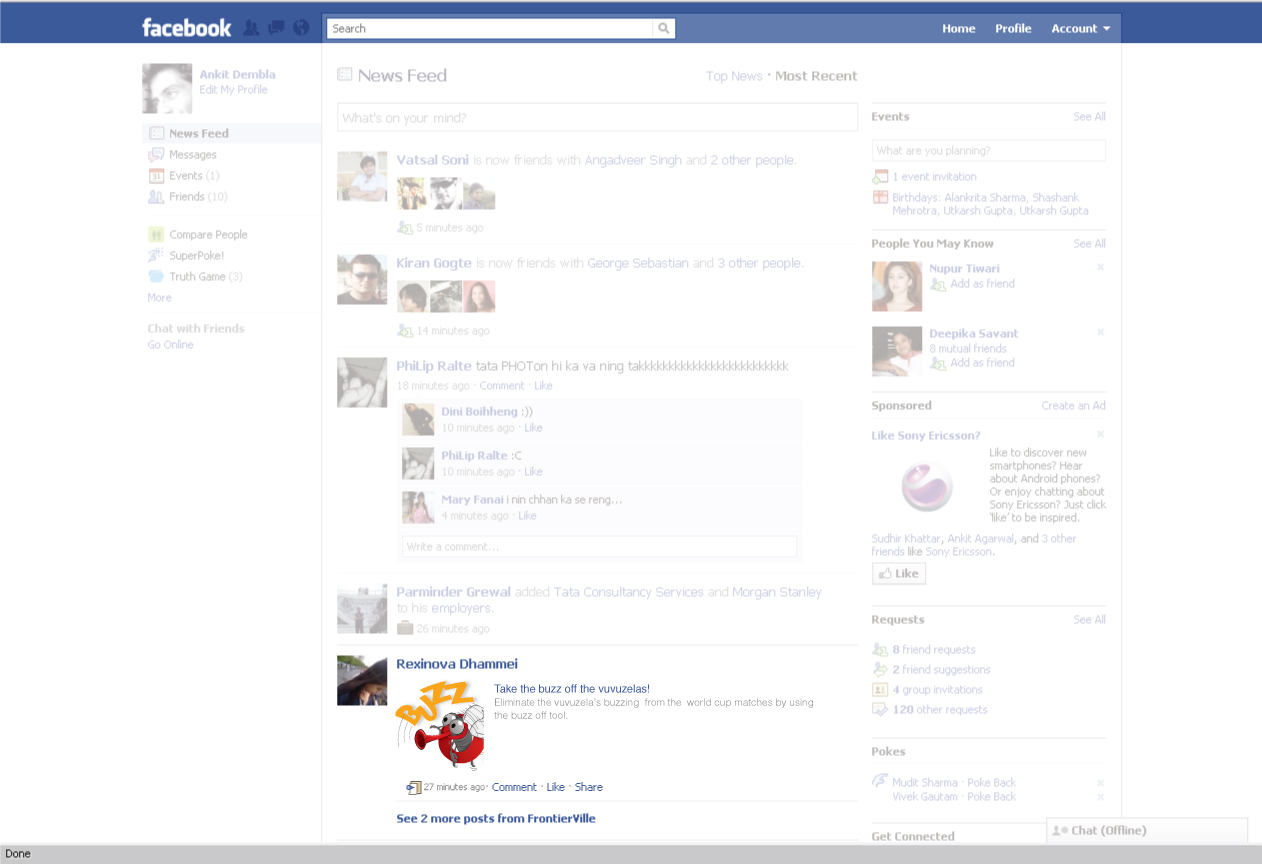Click Mary Fanai commenter name
Viewport: 1262px width, 864px height.
coord(472,499)
